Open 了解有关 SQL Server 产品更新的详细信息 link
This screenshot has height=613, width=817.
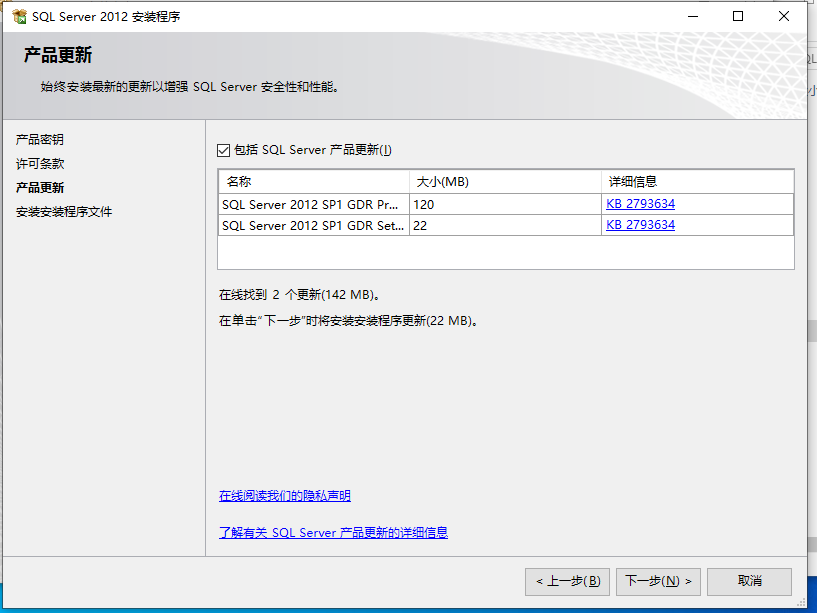[x=333, y=532]
